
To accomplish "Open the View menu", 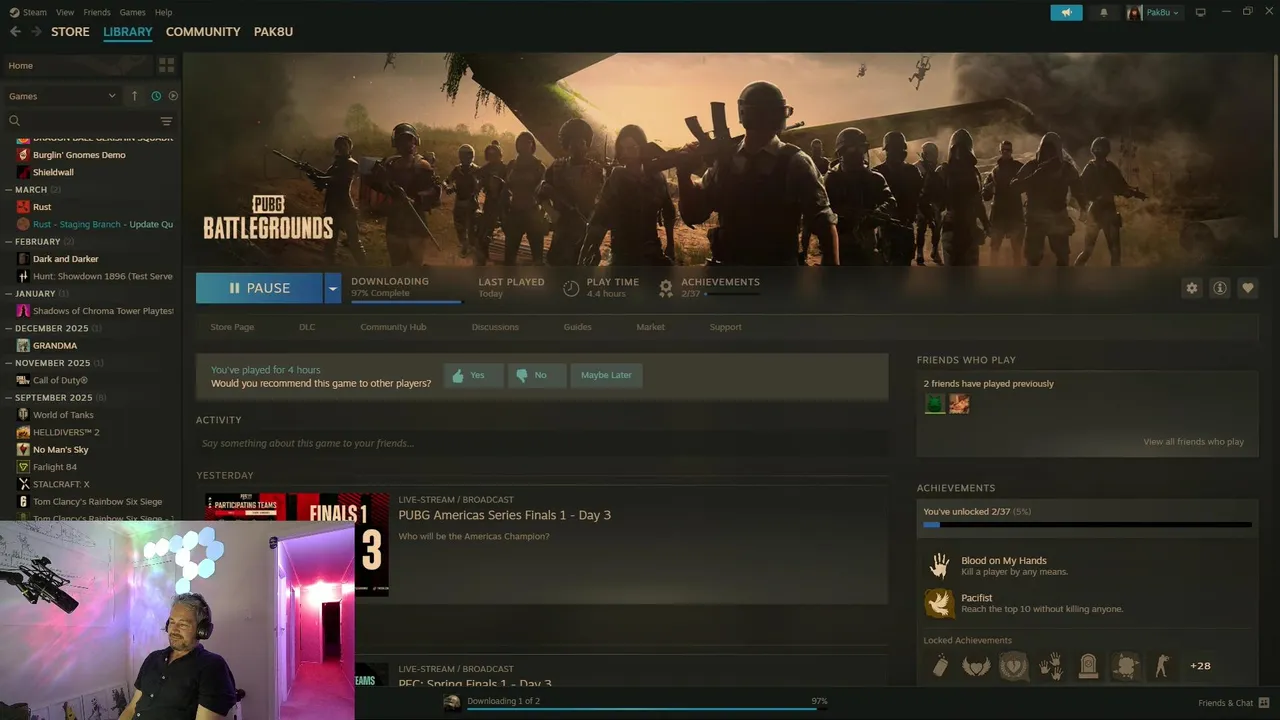I will click(x=65, y=12).
